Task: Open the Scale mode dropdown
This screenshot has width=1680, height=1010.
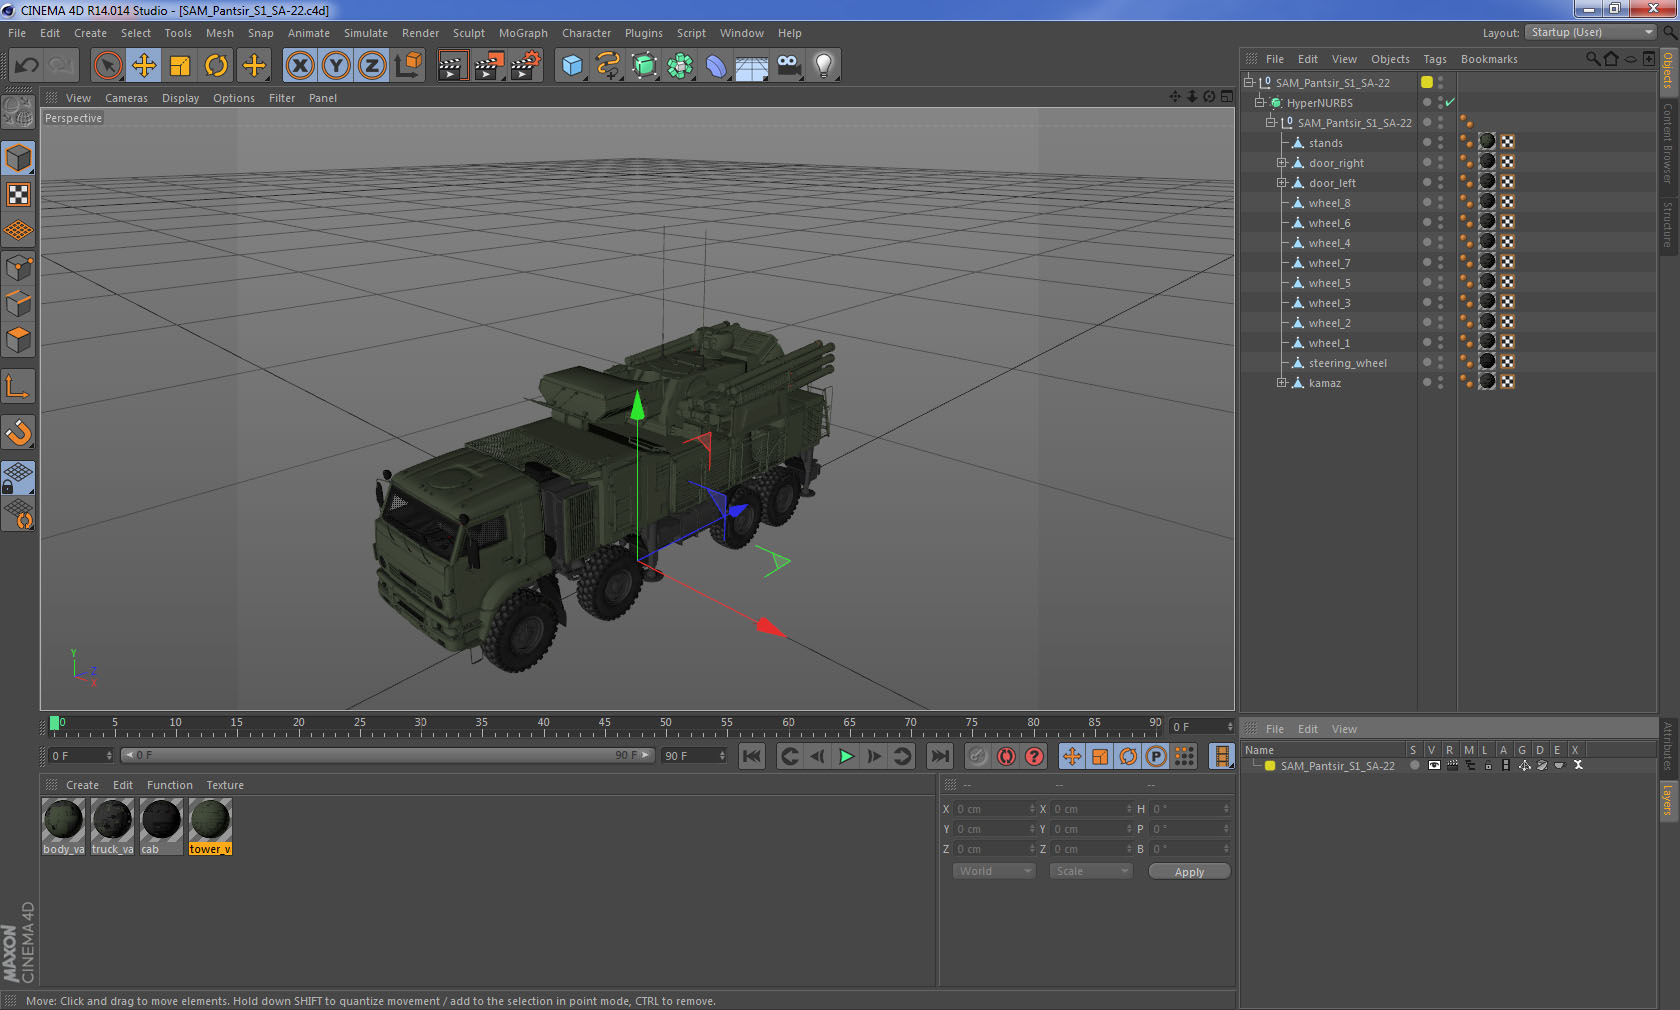Action: coord(1090,871)
